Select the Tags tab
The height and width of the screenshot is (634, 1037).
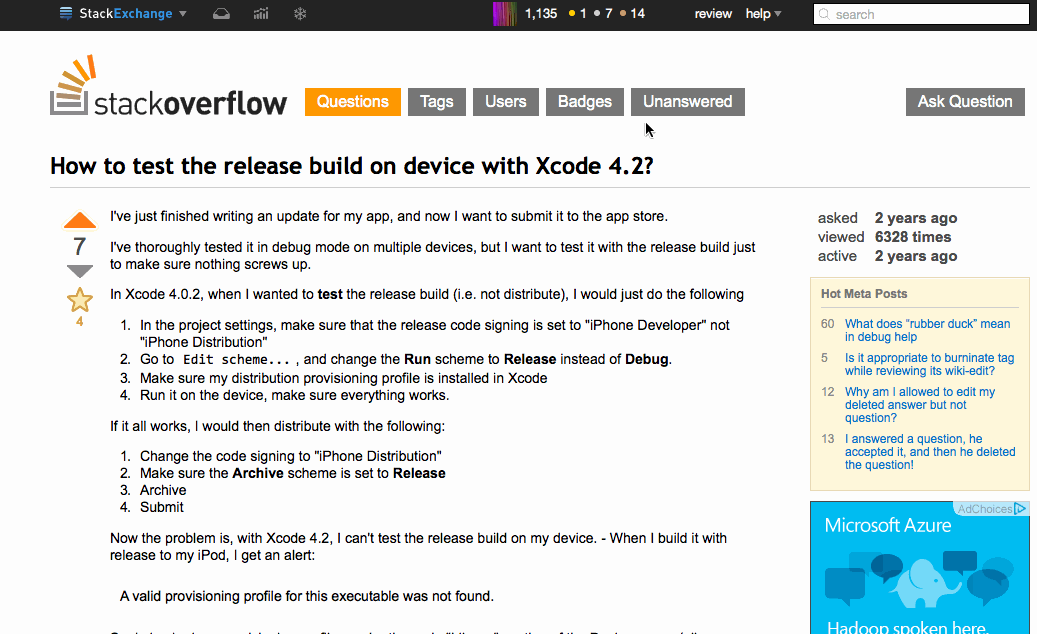tap(436, 102)
